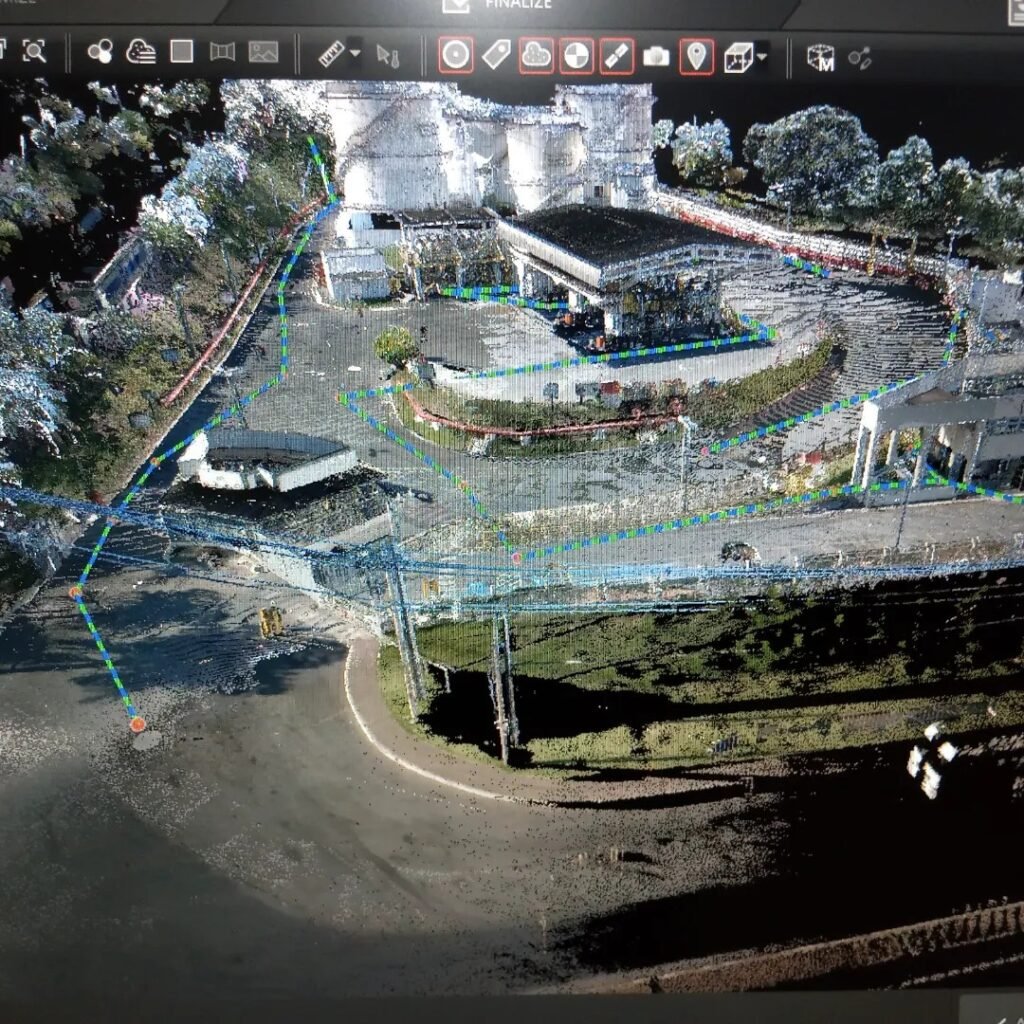This screenshot has height=1024, width=1024.
Task: Toggle the quartered-circle limit box icon
Action: coord(575,55)
